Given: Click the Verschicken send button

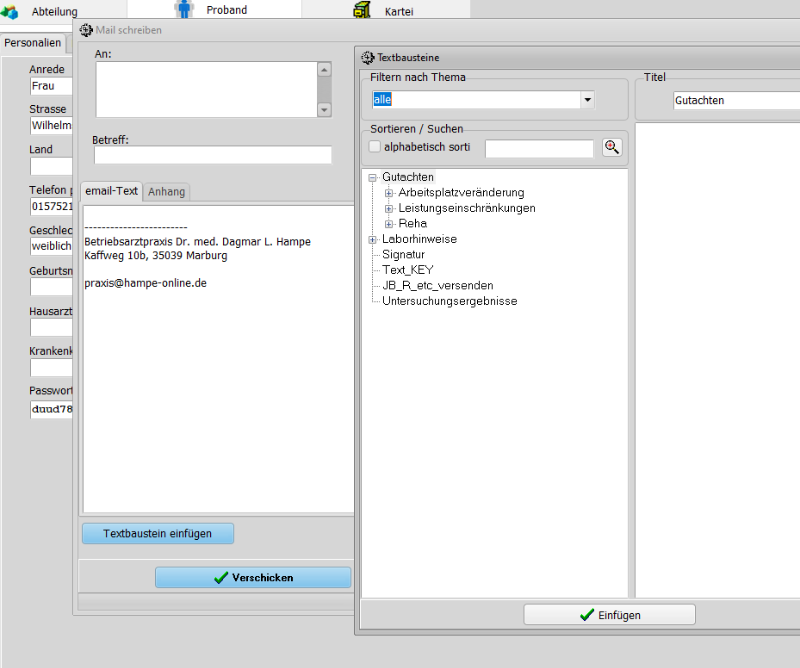Looking at the screenshot, I should point(253,578).
